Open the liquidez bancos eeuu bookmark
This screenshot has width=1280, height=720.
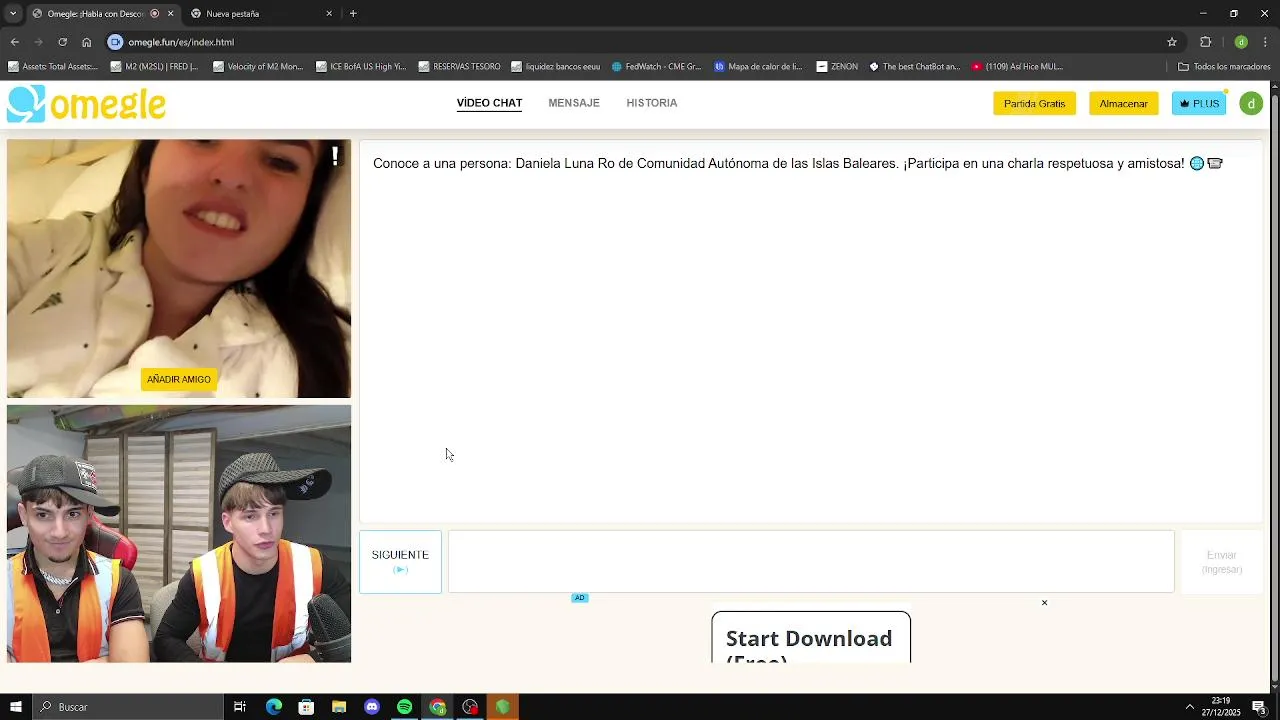point(555,67)
